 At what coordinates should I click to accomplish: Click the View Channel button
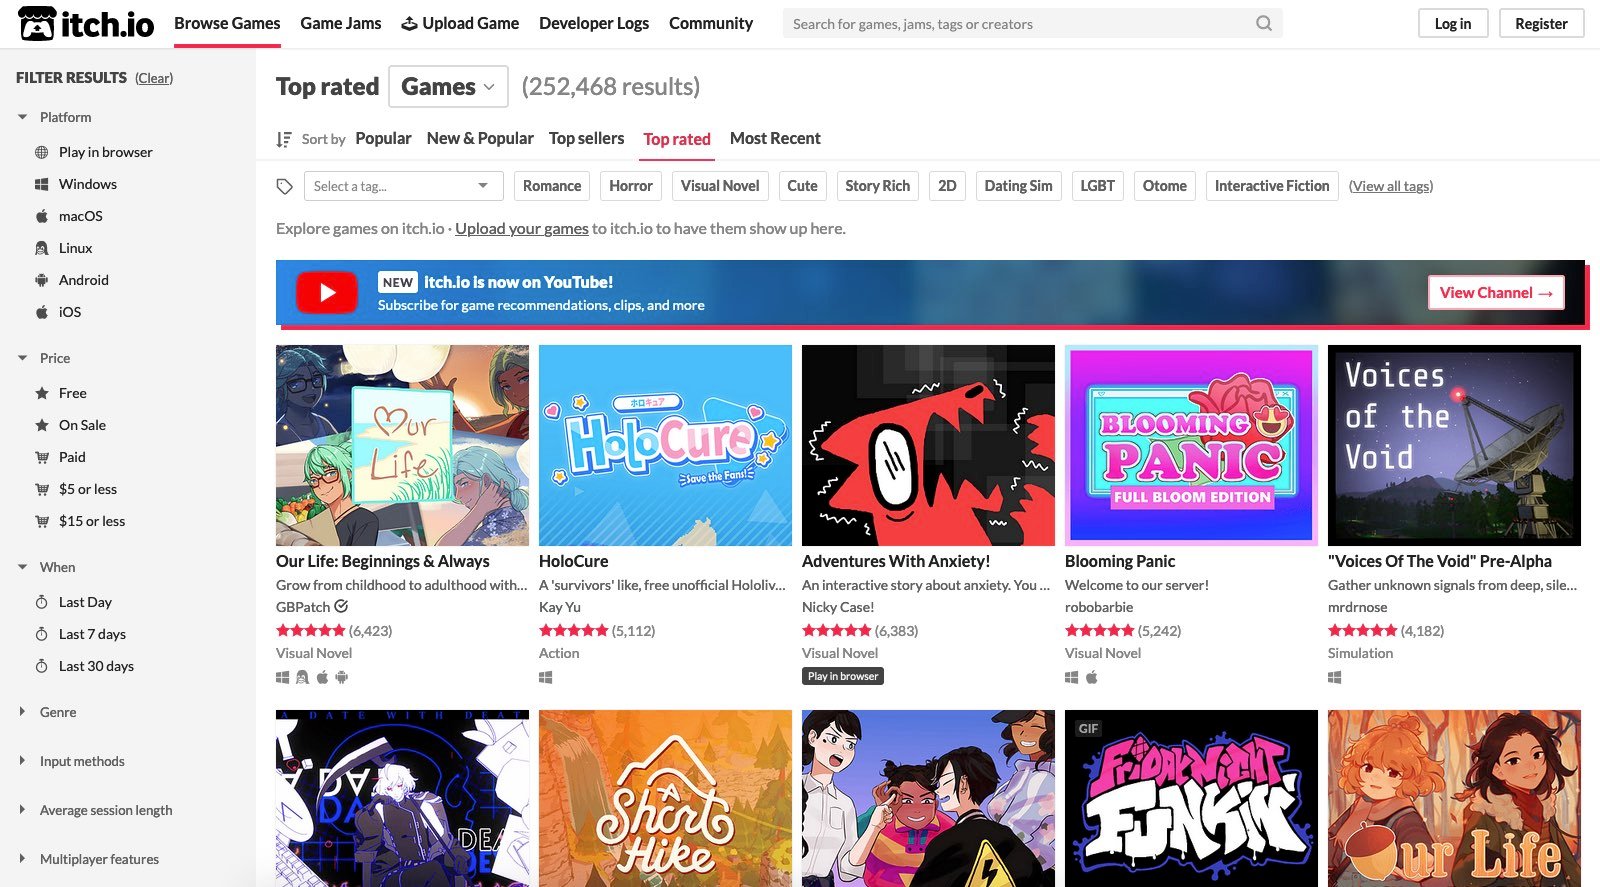click(1496, 293)
